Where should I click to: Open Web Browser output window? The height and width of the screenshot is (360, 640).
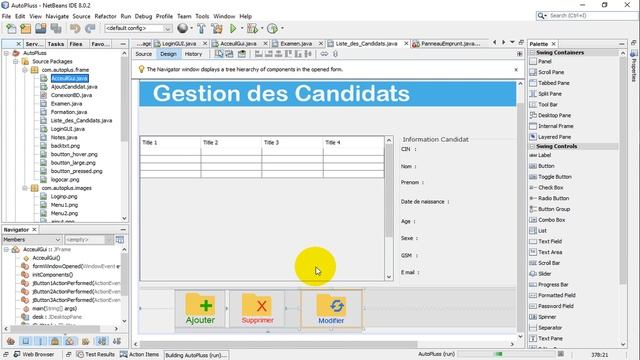pyautogui.click(x=34, y=354)
